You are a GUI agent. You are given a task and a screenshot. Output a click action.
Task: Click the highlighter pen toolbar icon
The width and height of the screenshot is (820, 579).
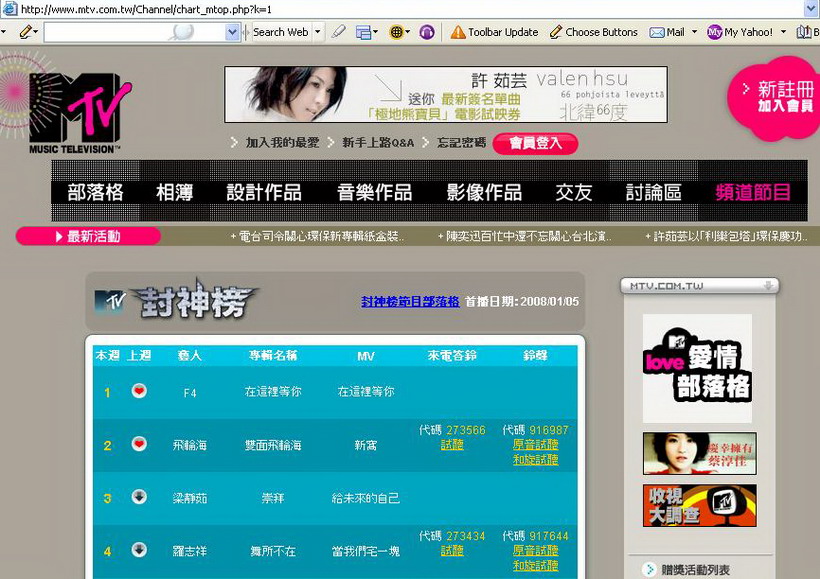[x=338, y=32]
